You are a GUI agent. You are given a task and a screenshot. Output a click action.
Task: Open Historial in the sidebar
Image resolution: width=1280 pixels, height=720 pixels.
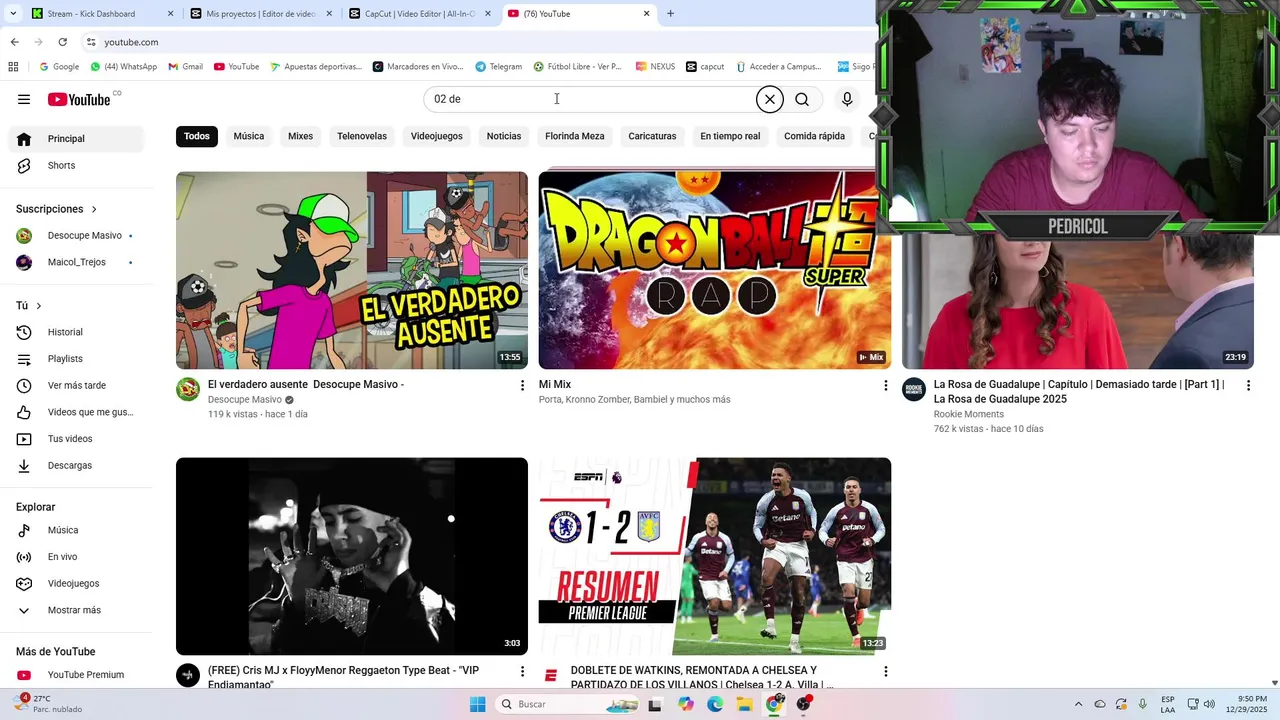pyautogui.click(x=76, y=332)
